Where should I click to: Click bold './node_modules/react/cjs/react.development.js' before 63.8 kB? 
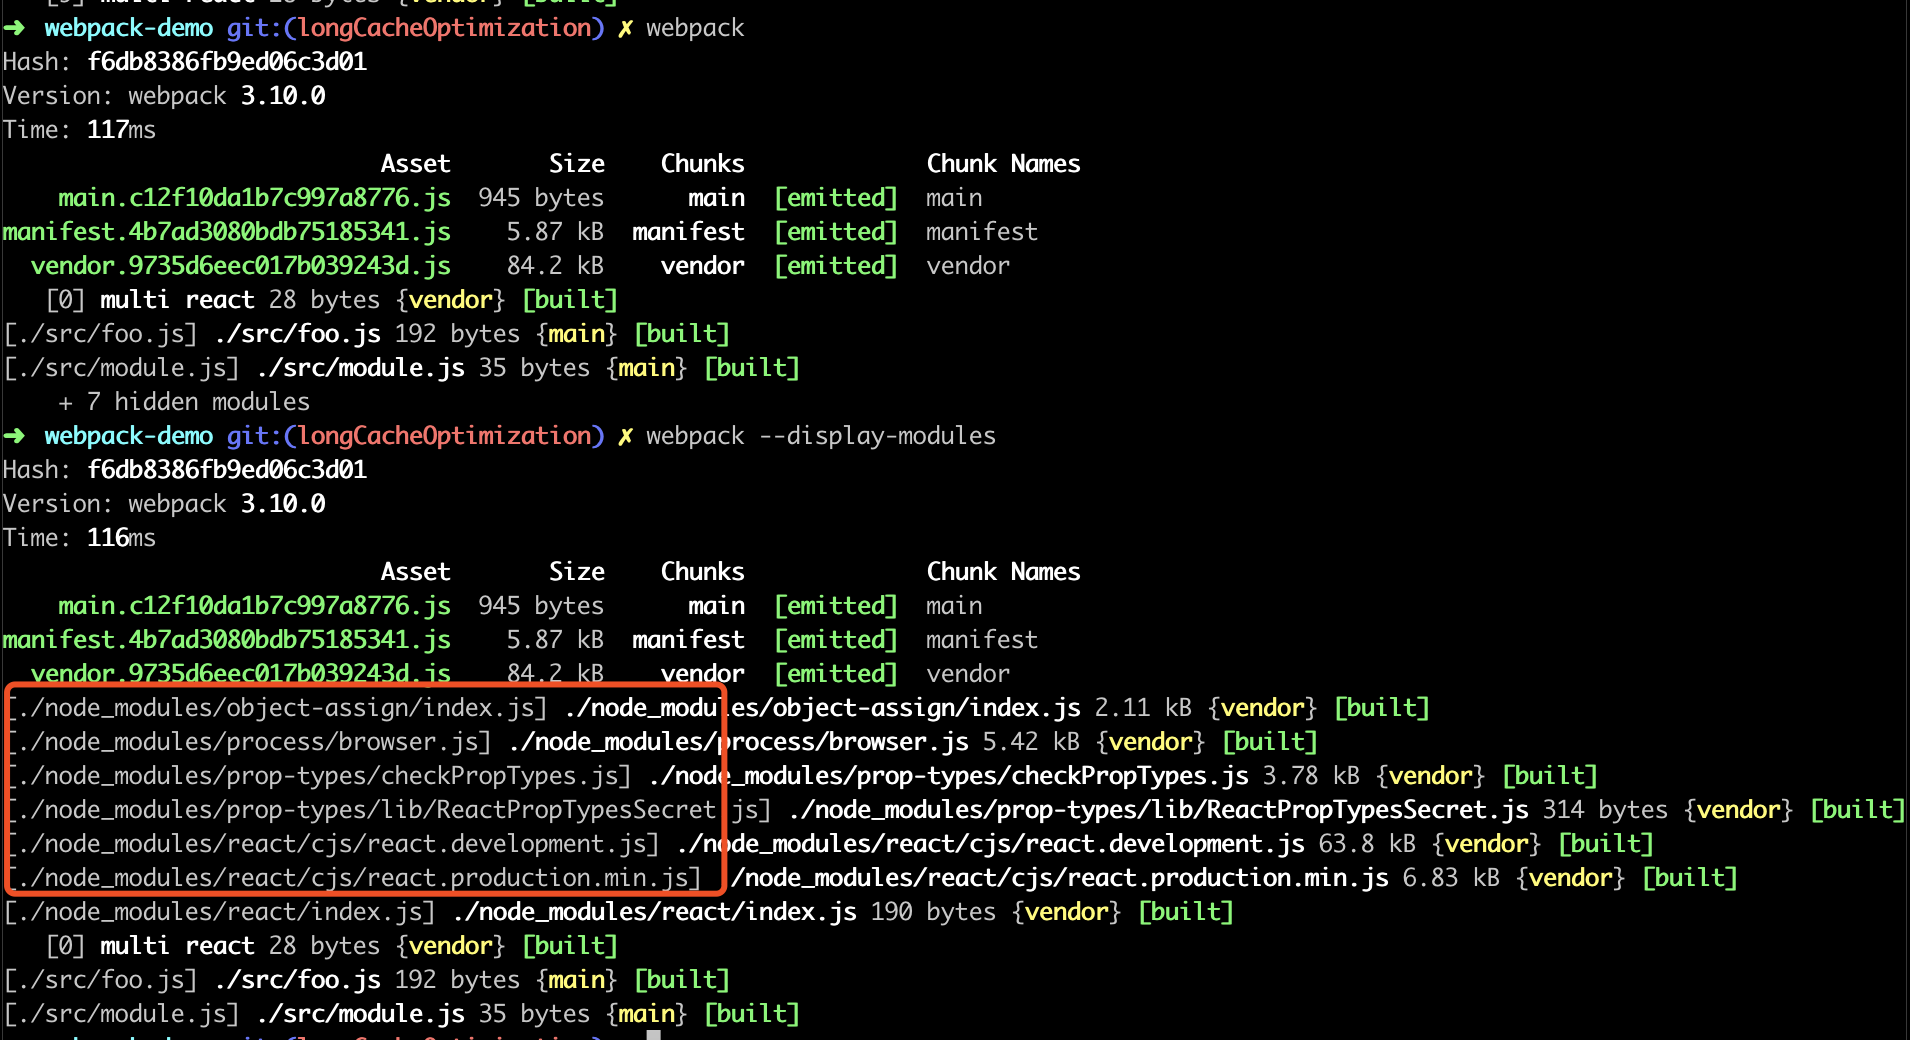(x=991, y=844)
